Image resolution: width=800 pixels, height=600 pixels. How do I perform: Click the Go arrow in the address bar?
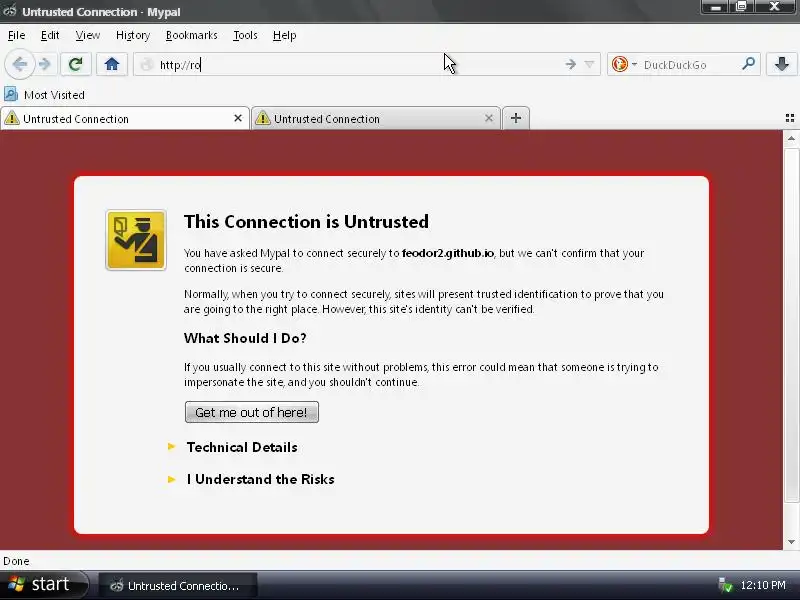pyautogui.click(x=570, y=64)
